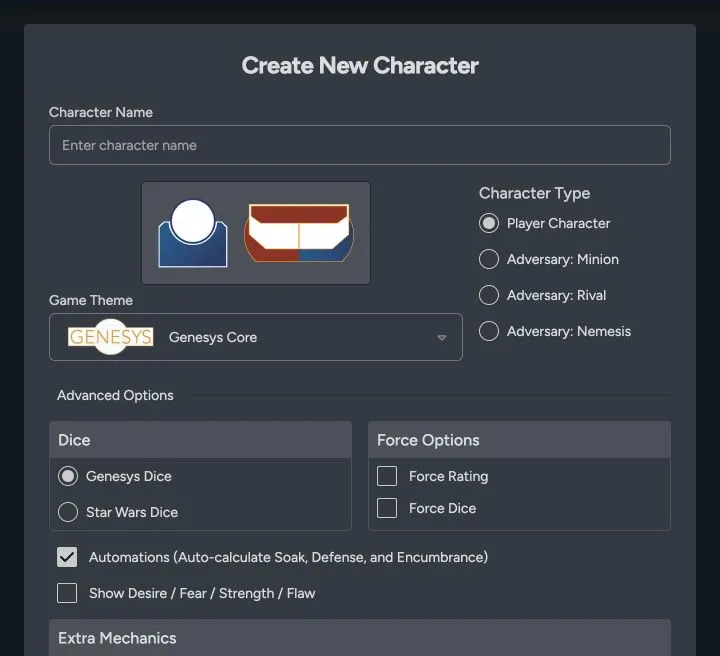720x656 pixels.
Task: Click the Advanced Options section label
Action: pos(115,395)
